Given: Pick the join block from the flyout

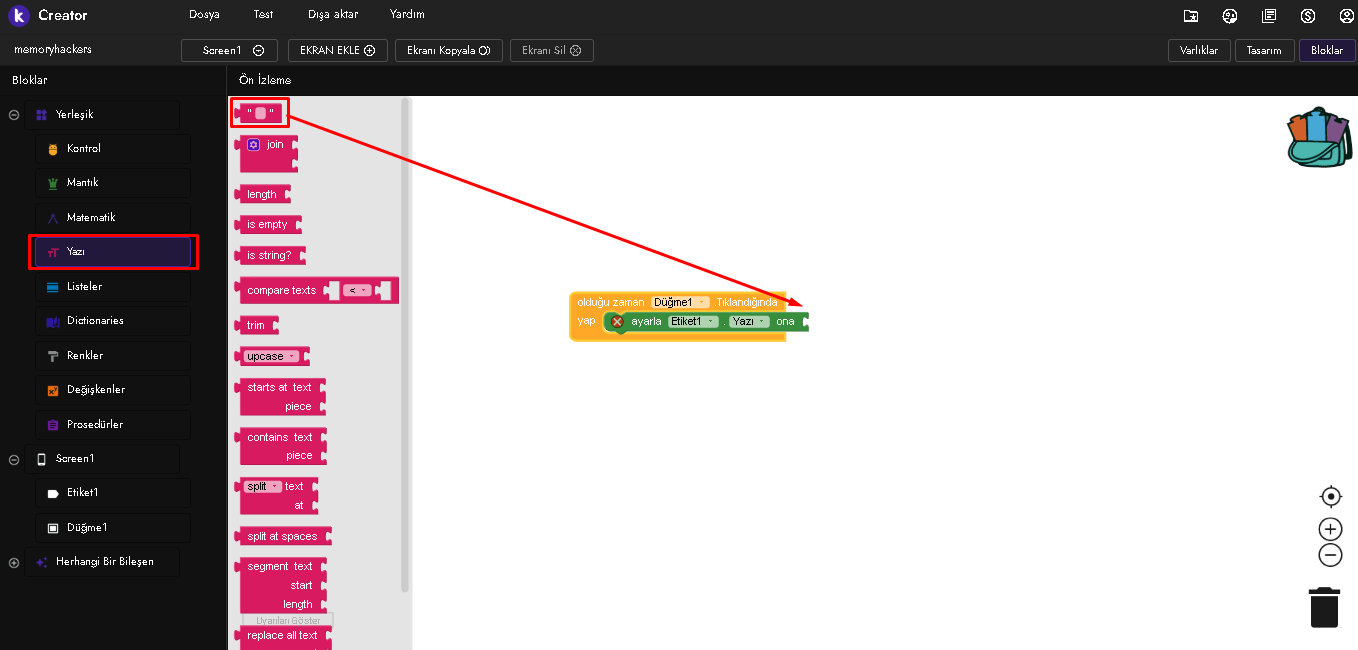Looking at the screenshot, I should pyautogui.click(x=267, y=152).
